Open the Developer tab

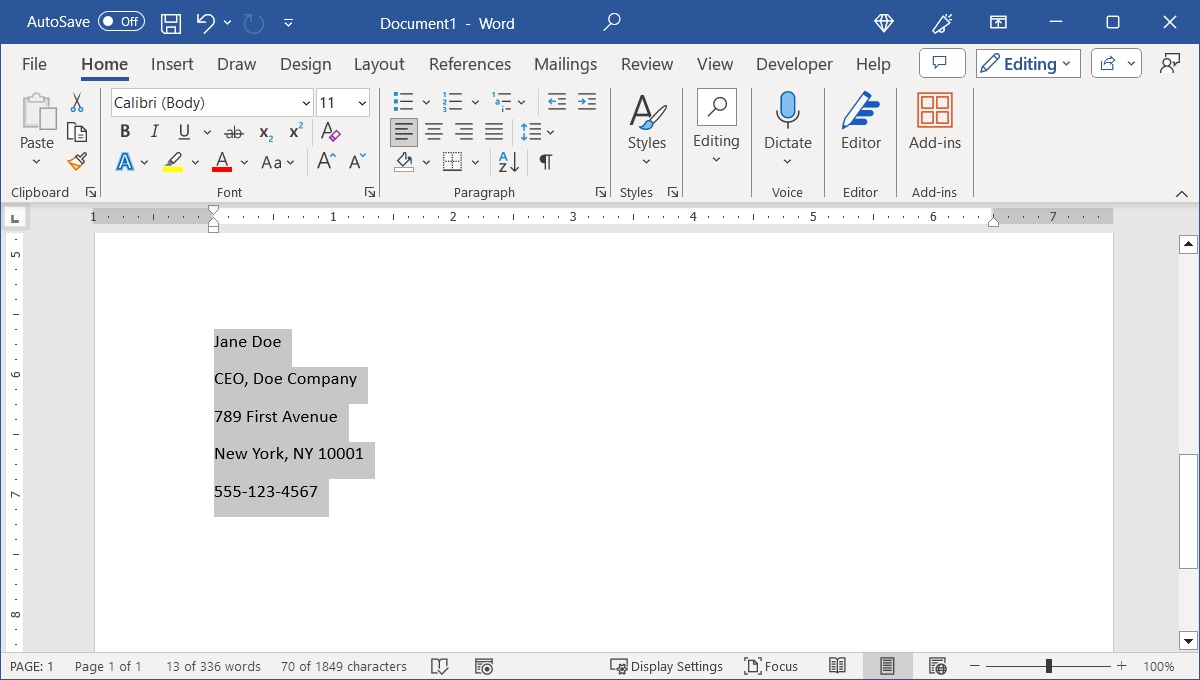click(793, 63)
